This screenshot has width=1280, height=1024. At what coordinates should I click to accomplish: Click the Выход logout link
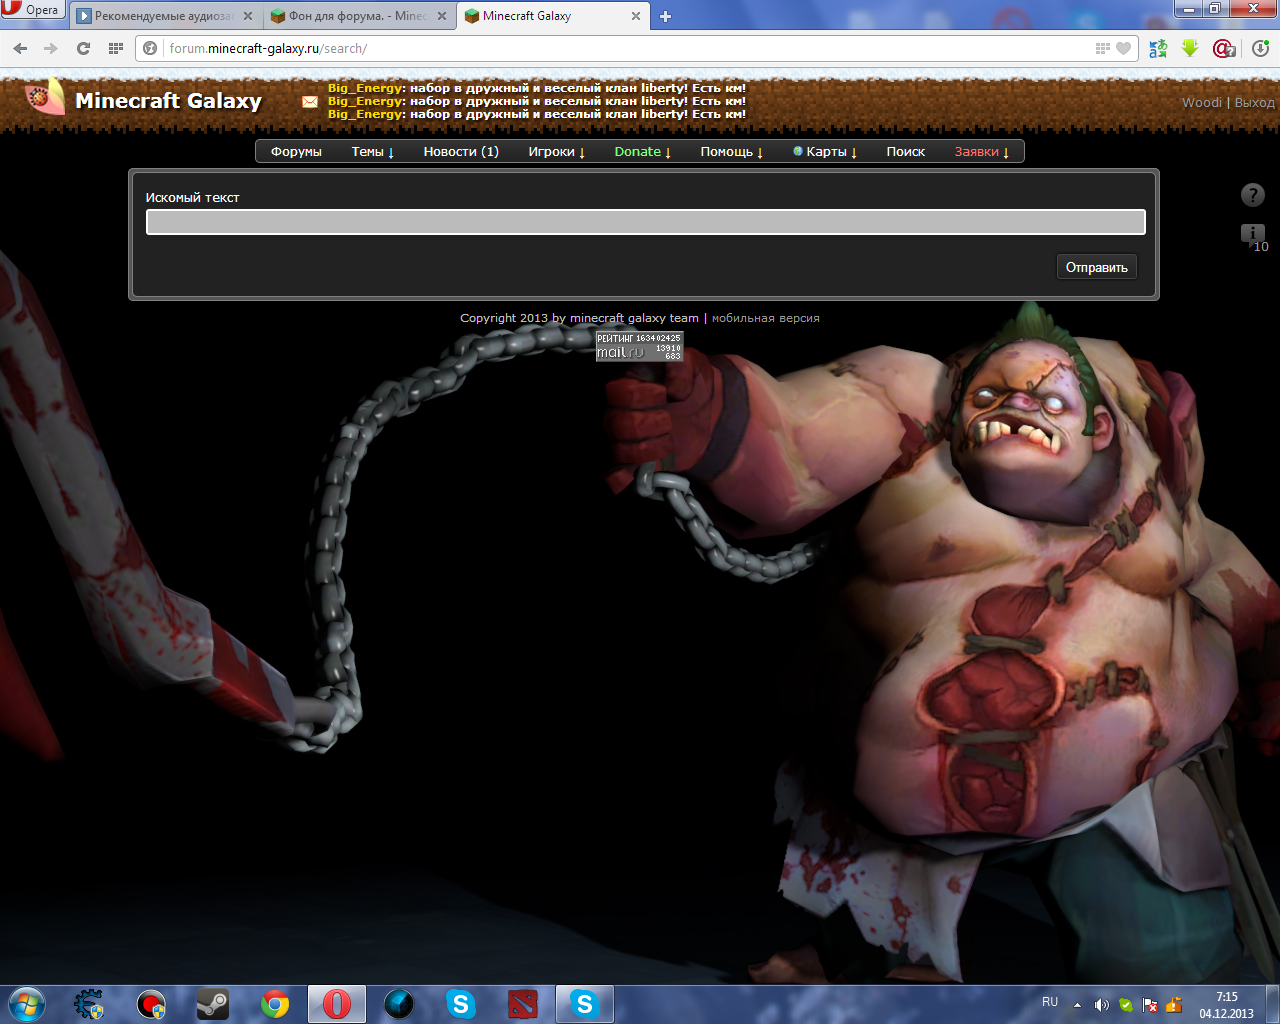tap(1254, 102)
